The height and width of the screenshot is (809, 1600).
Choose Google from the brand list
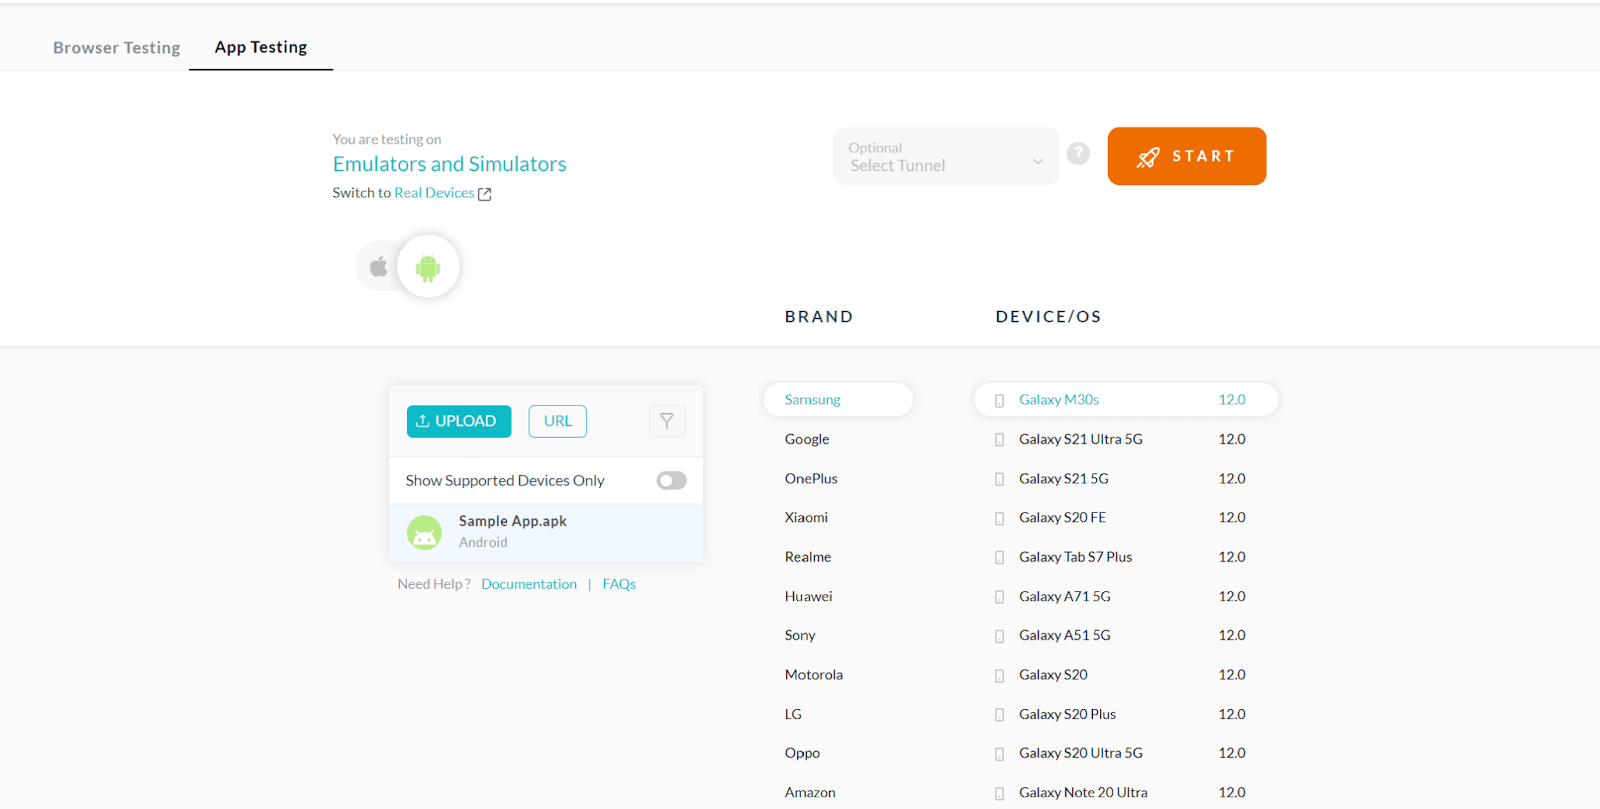(807, 439)
